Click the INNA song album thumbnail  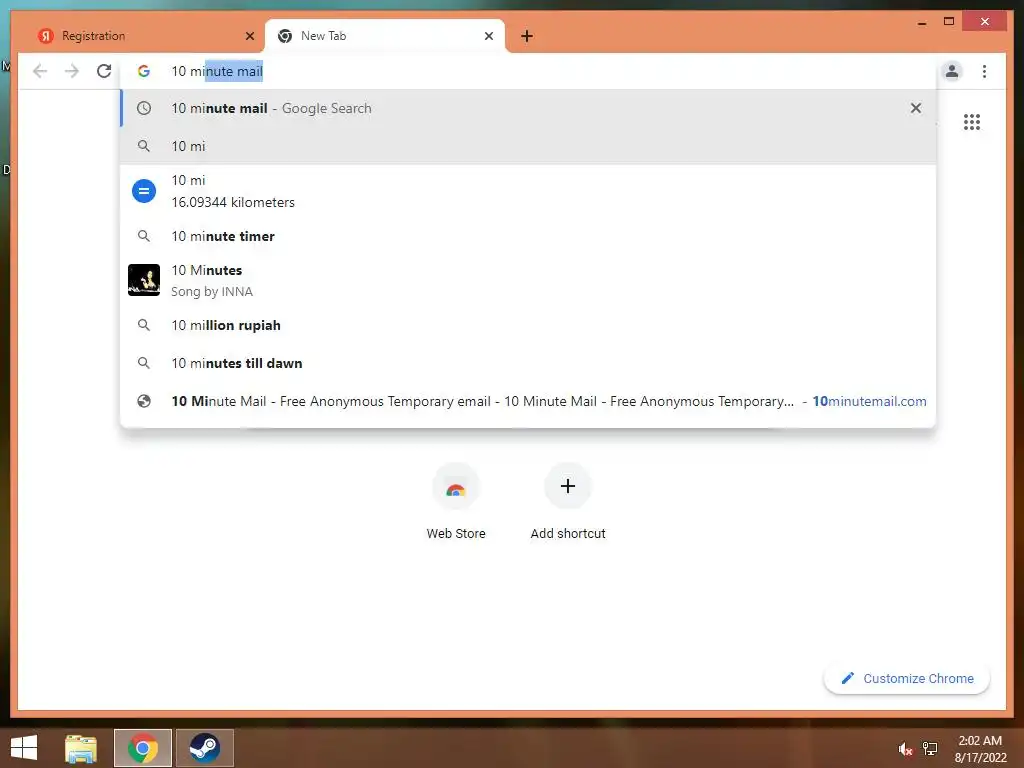coord(144,280)
